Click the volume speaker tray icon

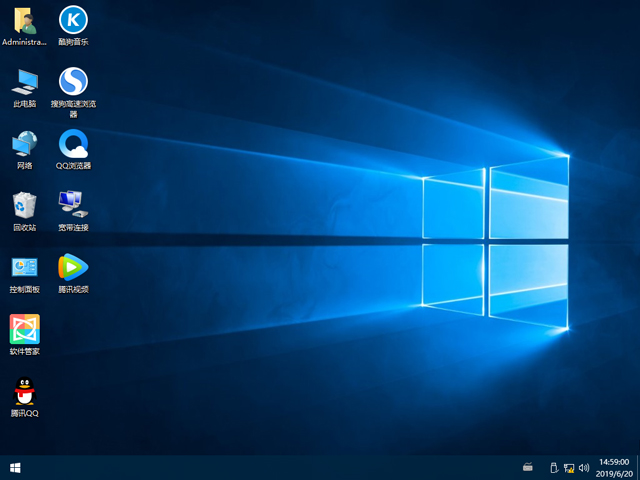(x=584, y=468)
